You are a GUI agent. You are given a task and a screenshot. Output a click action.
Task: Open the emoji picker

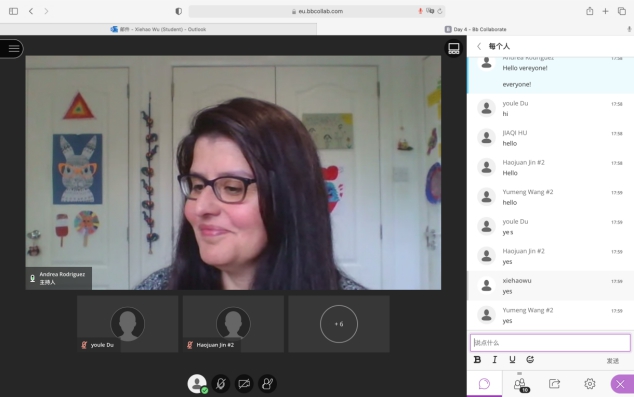(x=530, y=359)
